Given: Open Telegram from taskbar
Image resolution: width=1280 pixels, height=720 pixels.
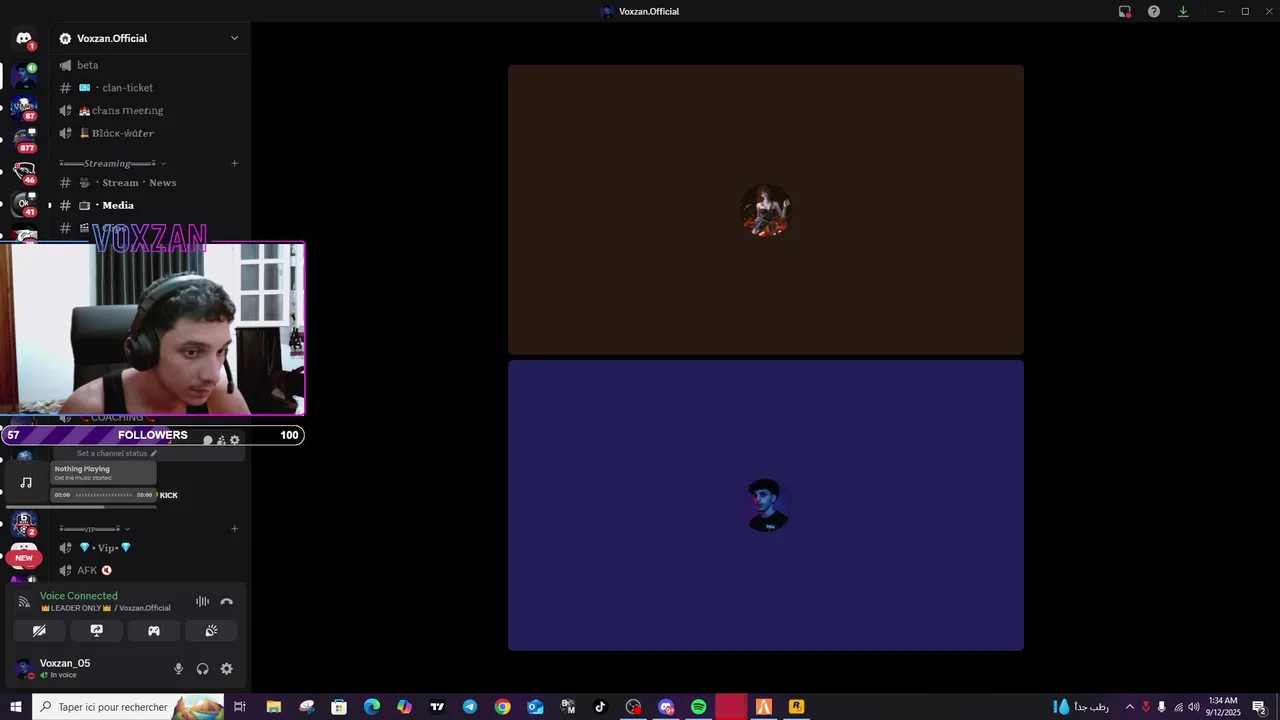Looking at the screenshot, I should (470, 707).
